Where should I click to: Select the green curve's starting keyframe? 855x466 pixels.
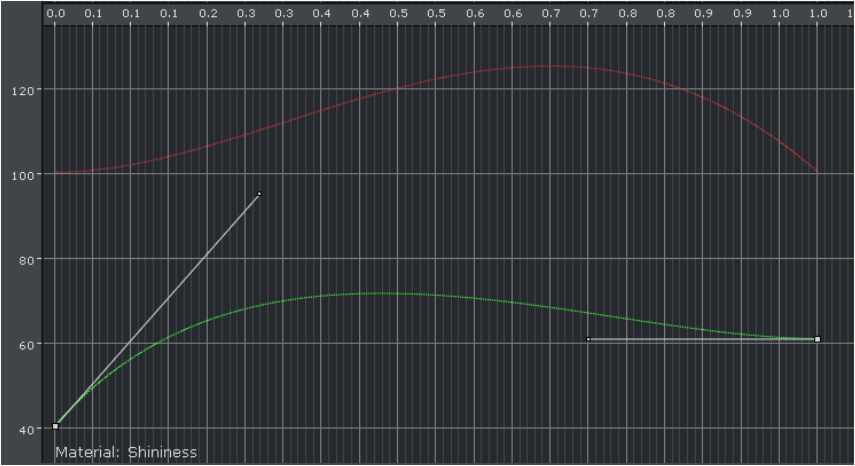(55, 426)
